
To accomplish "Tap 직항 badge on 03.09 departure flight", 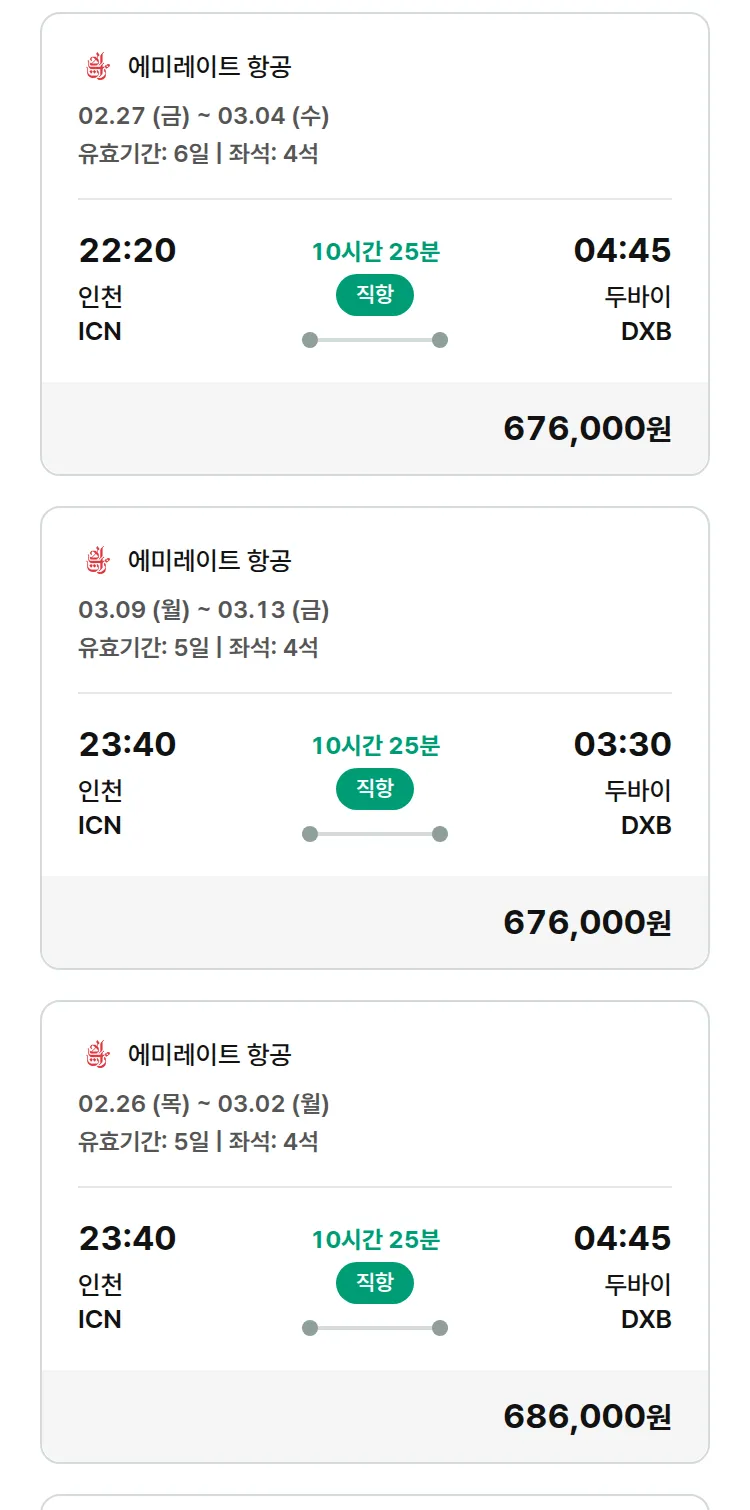I will pyautogui.click(x=374, y=789).
